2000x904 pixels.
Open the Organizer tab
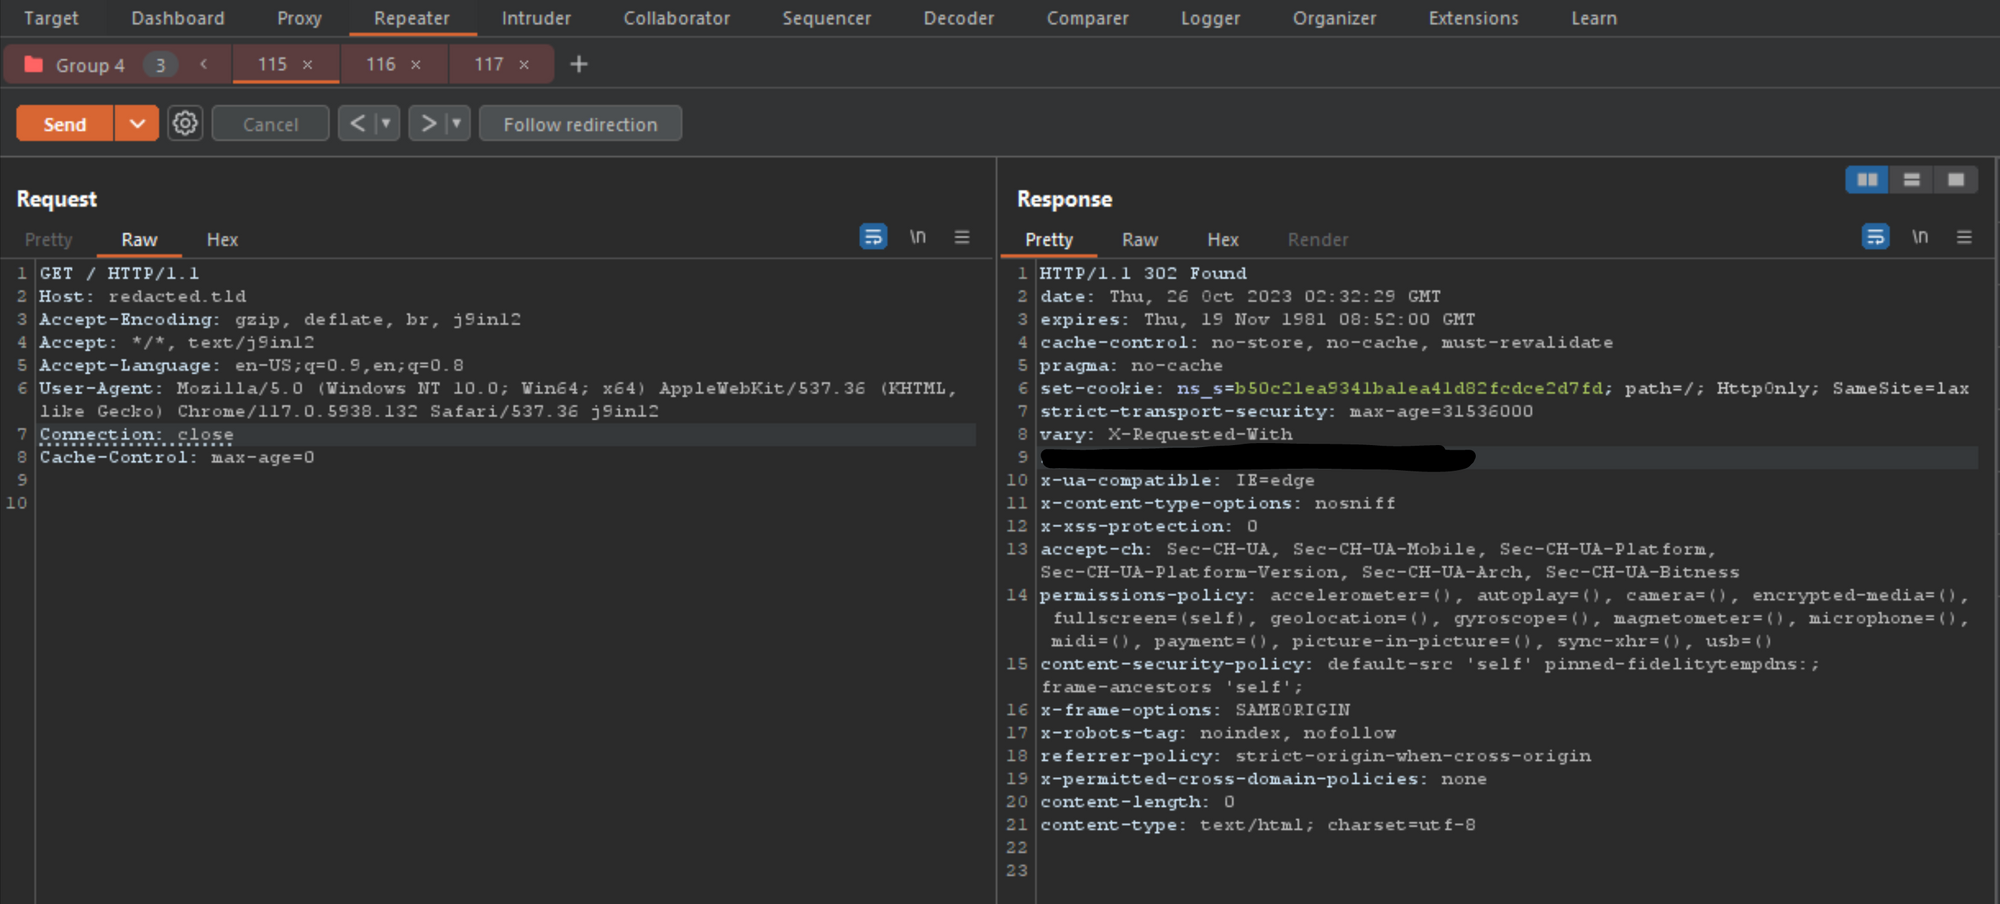1334,18
